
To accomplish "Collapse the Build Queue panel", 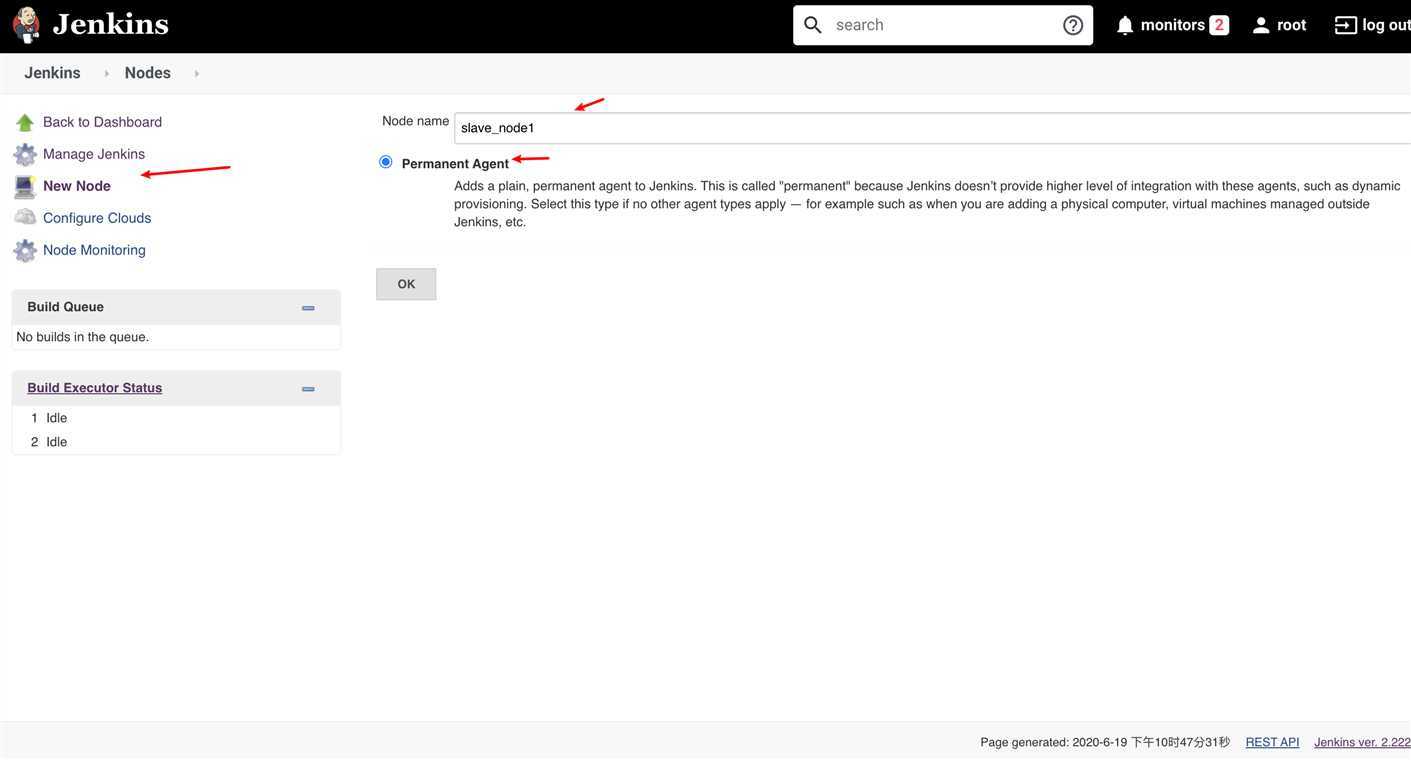I will pos(308,308).
